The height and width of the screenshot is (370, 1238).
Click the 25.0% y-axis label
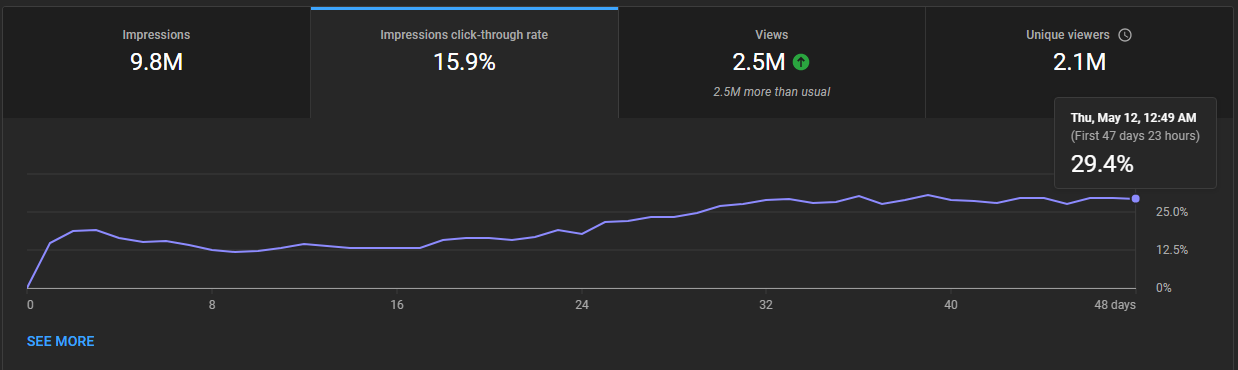click(x=1171, y=212)
